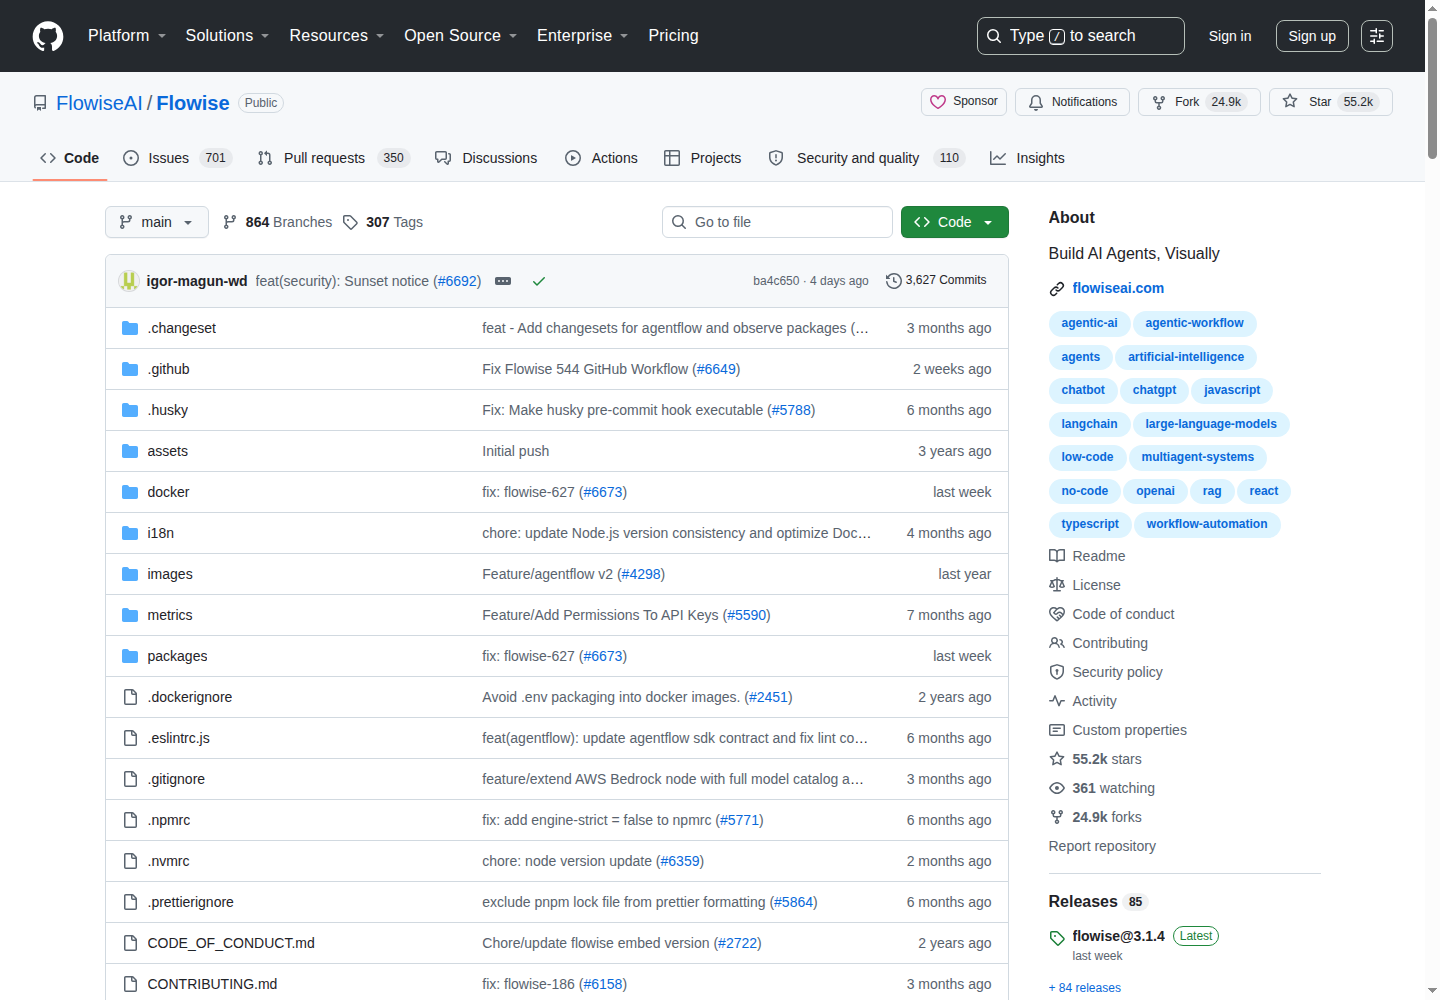Expand the Platform menu
Image resolution: width=1440 pixels, height=1000 pixels.
(x=127, y=36)
